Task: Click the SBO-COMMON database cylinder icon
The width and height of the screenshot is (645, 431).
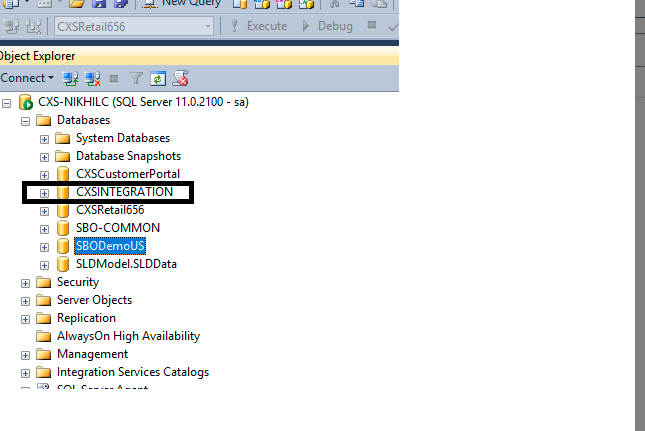Action: 63,228
